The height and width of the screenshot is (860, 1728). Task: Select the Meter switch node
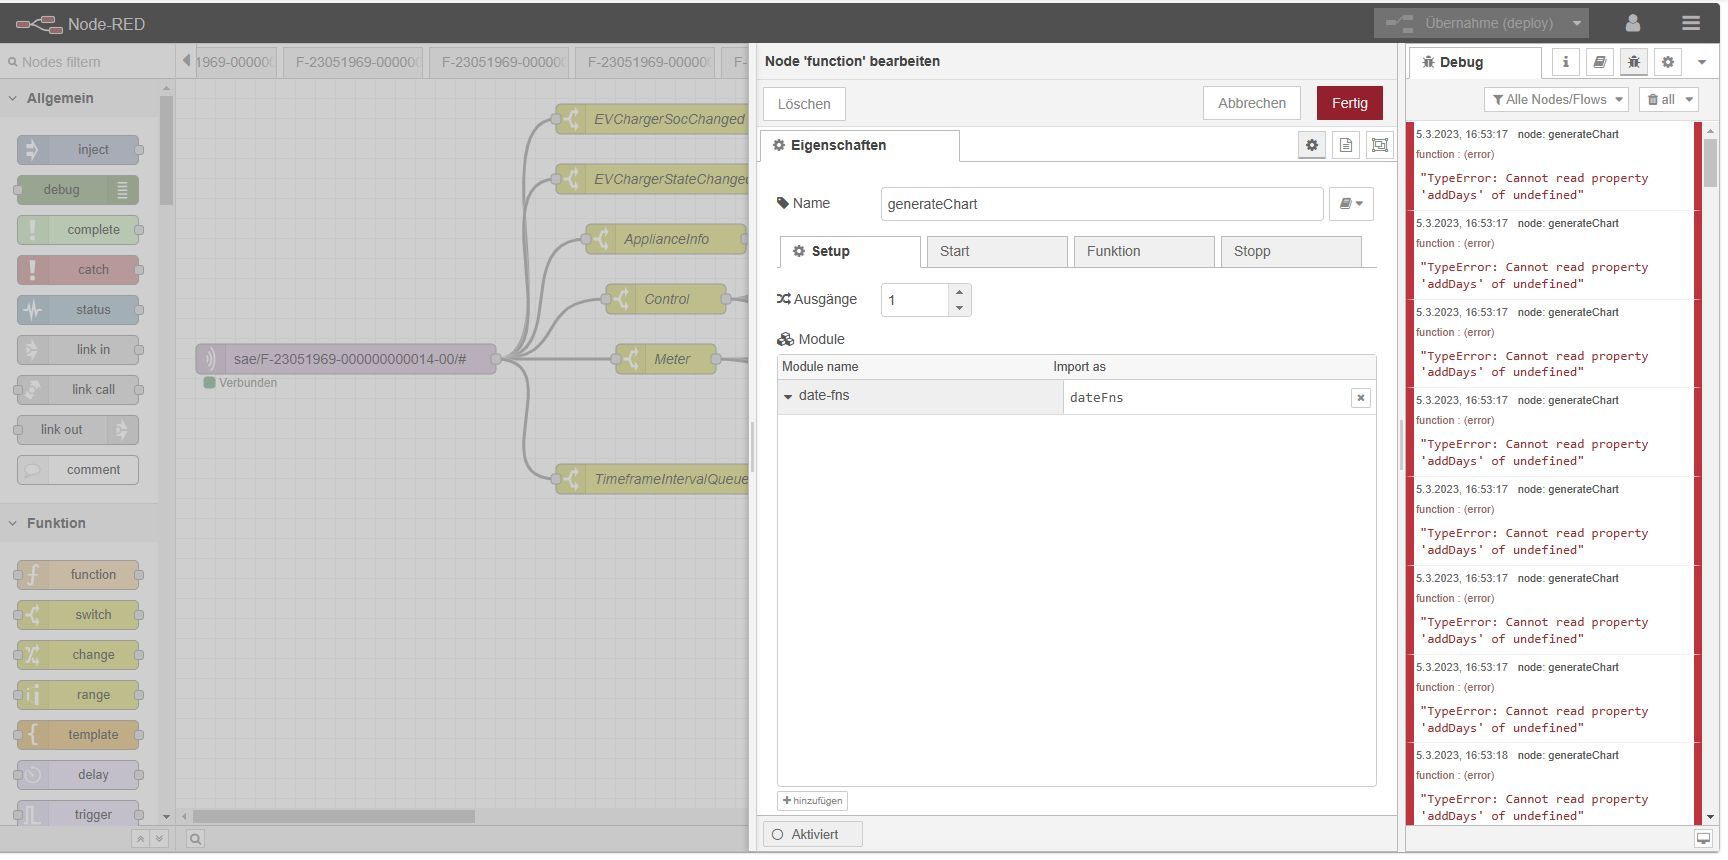click(x=666, y=359)
